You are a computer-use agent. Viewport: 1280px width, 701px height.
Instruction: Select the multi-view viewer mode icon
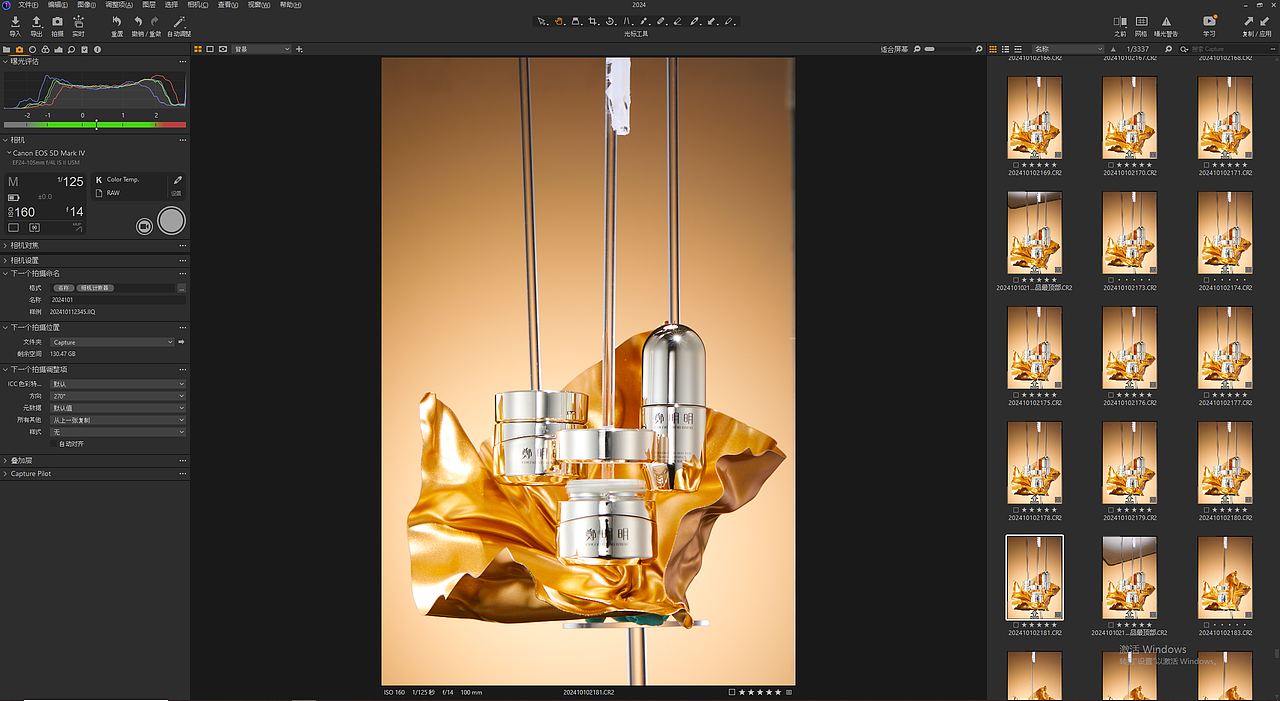click(x=197, y=49)
